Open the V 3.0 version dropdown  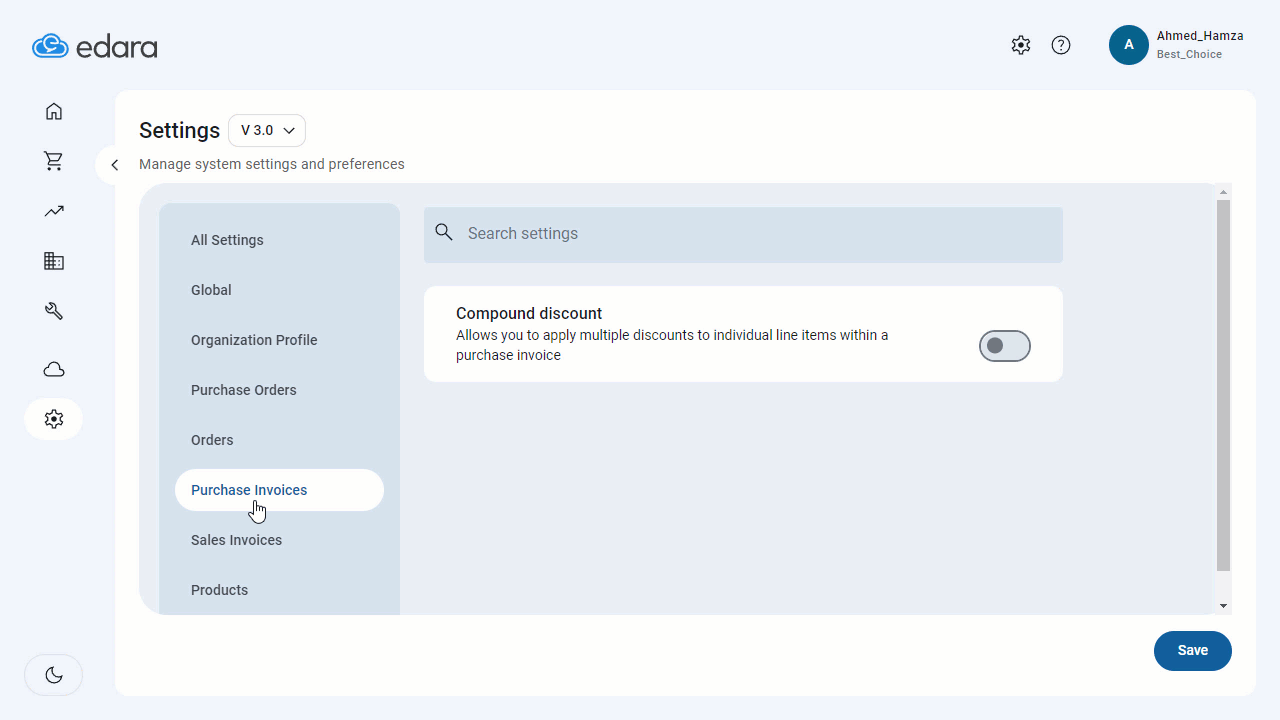tap(267, 130)
